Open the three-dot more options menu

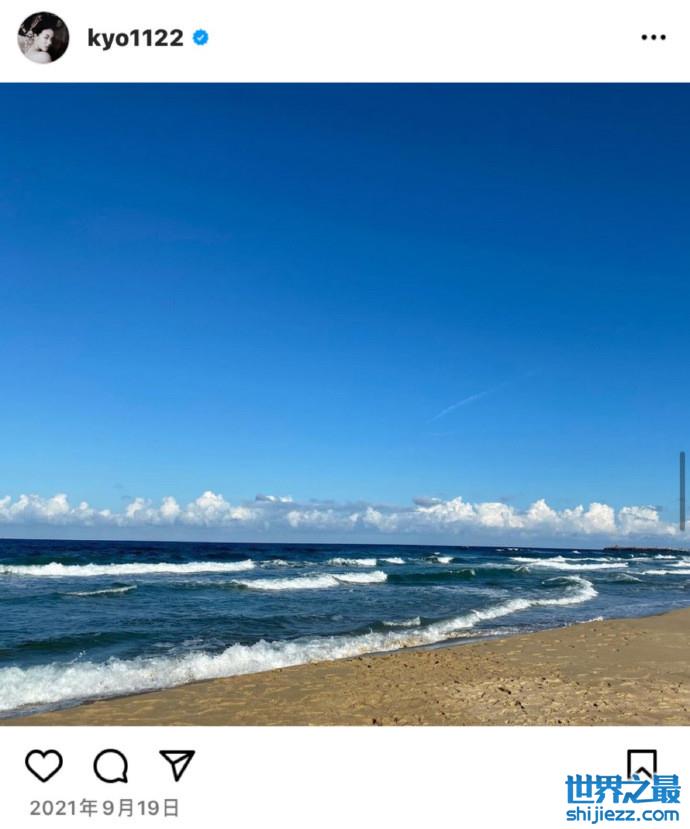pos(654,37)
